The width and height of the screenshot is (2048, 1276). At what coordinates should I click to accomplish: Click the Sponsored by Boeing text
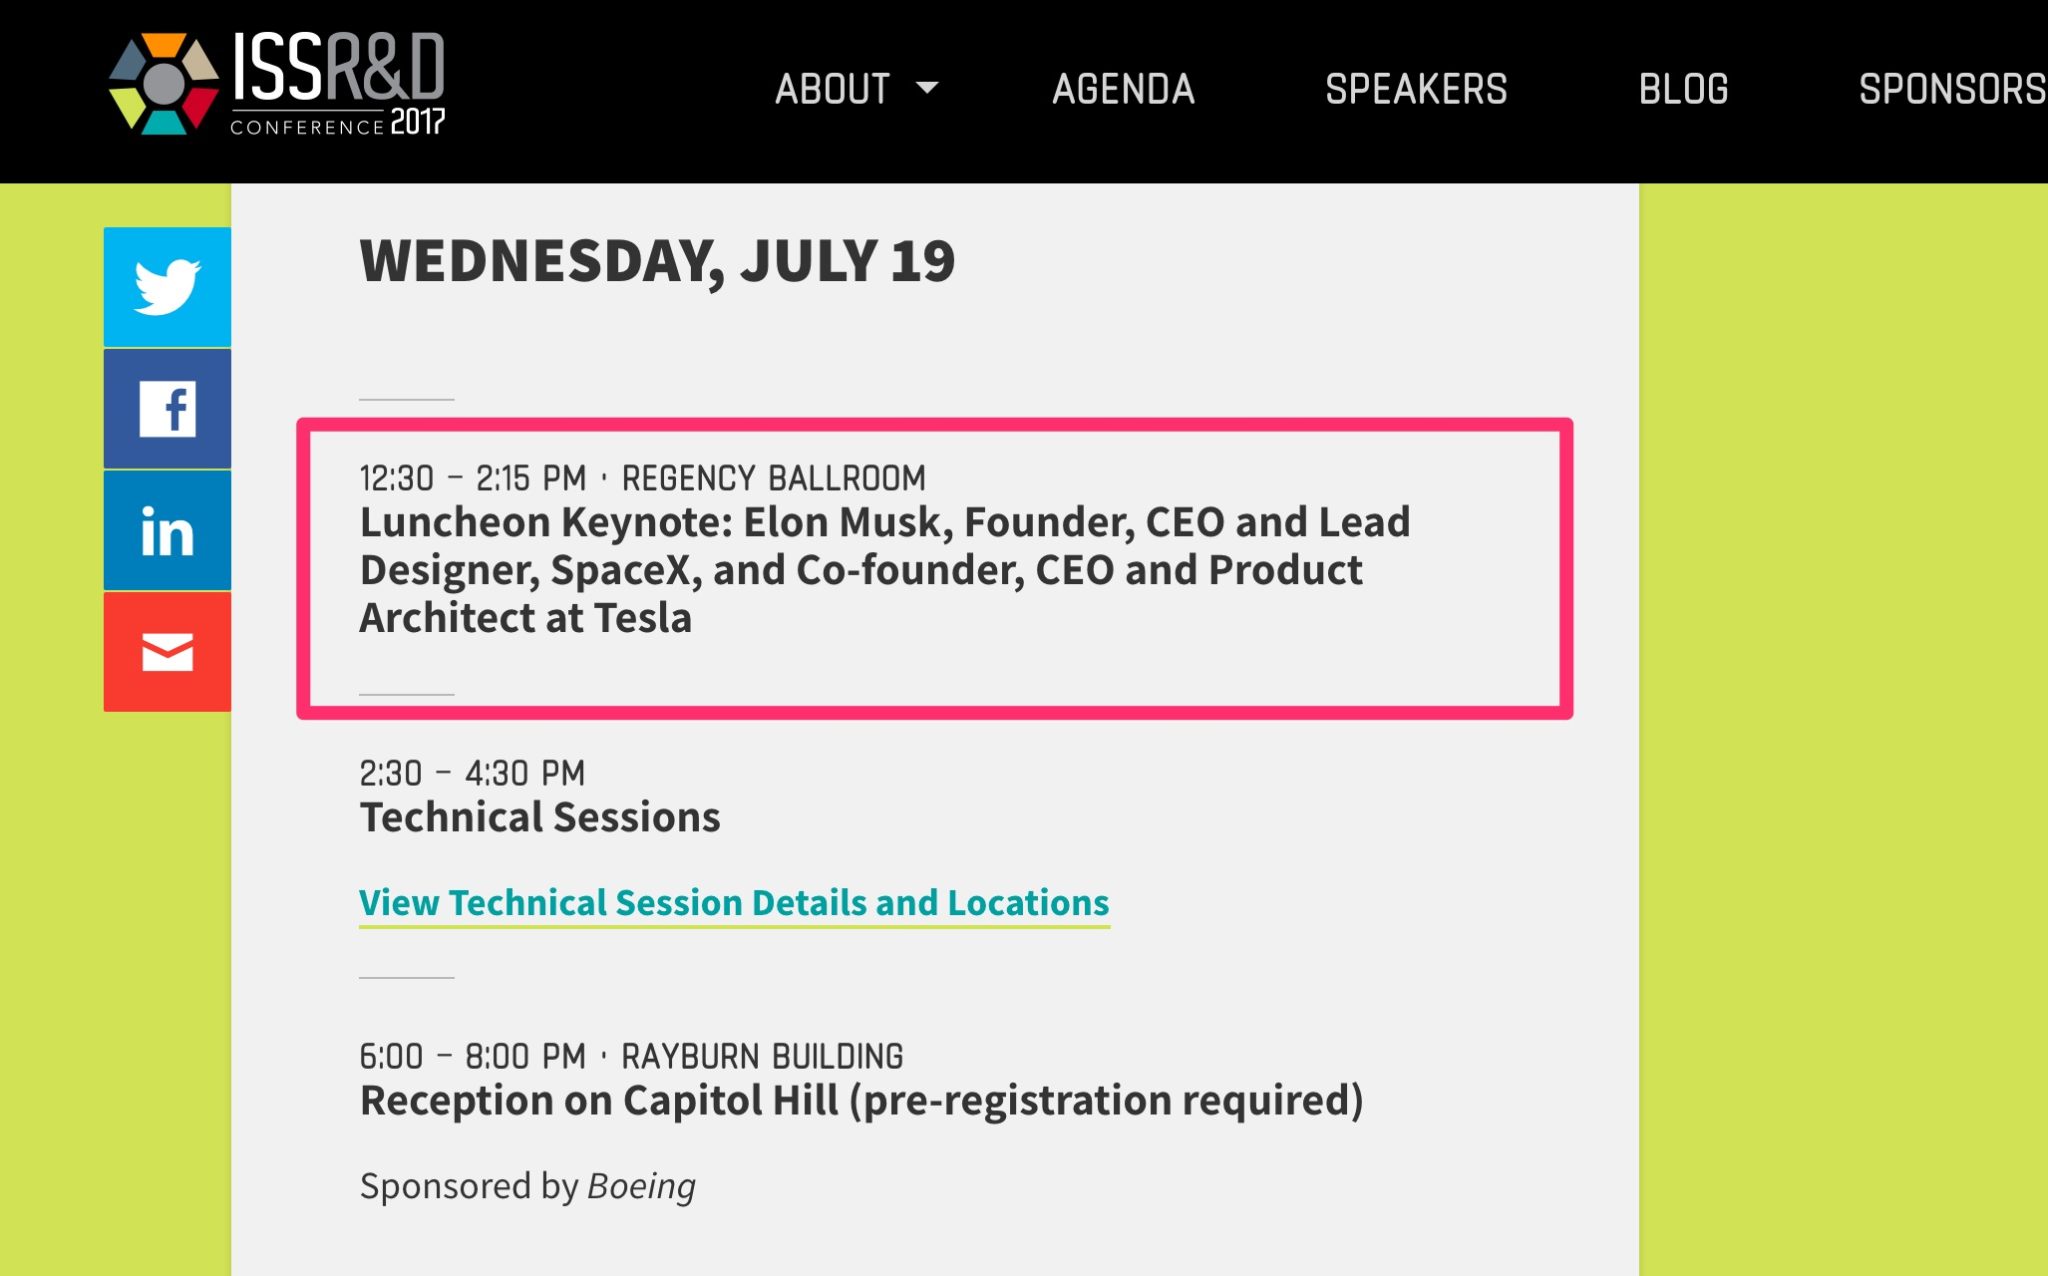click(527, 1186)
